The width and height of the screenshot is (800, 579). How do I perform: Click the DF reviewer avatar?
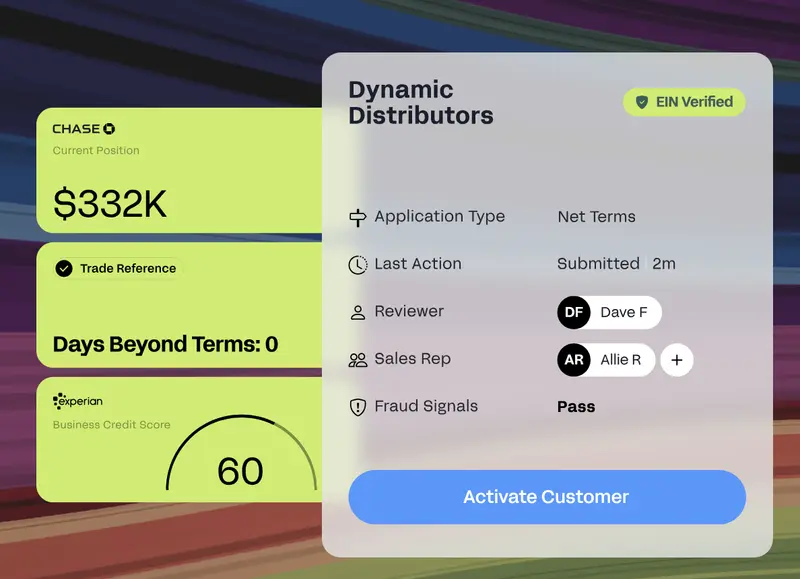[x=574, y=312]
